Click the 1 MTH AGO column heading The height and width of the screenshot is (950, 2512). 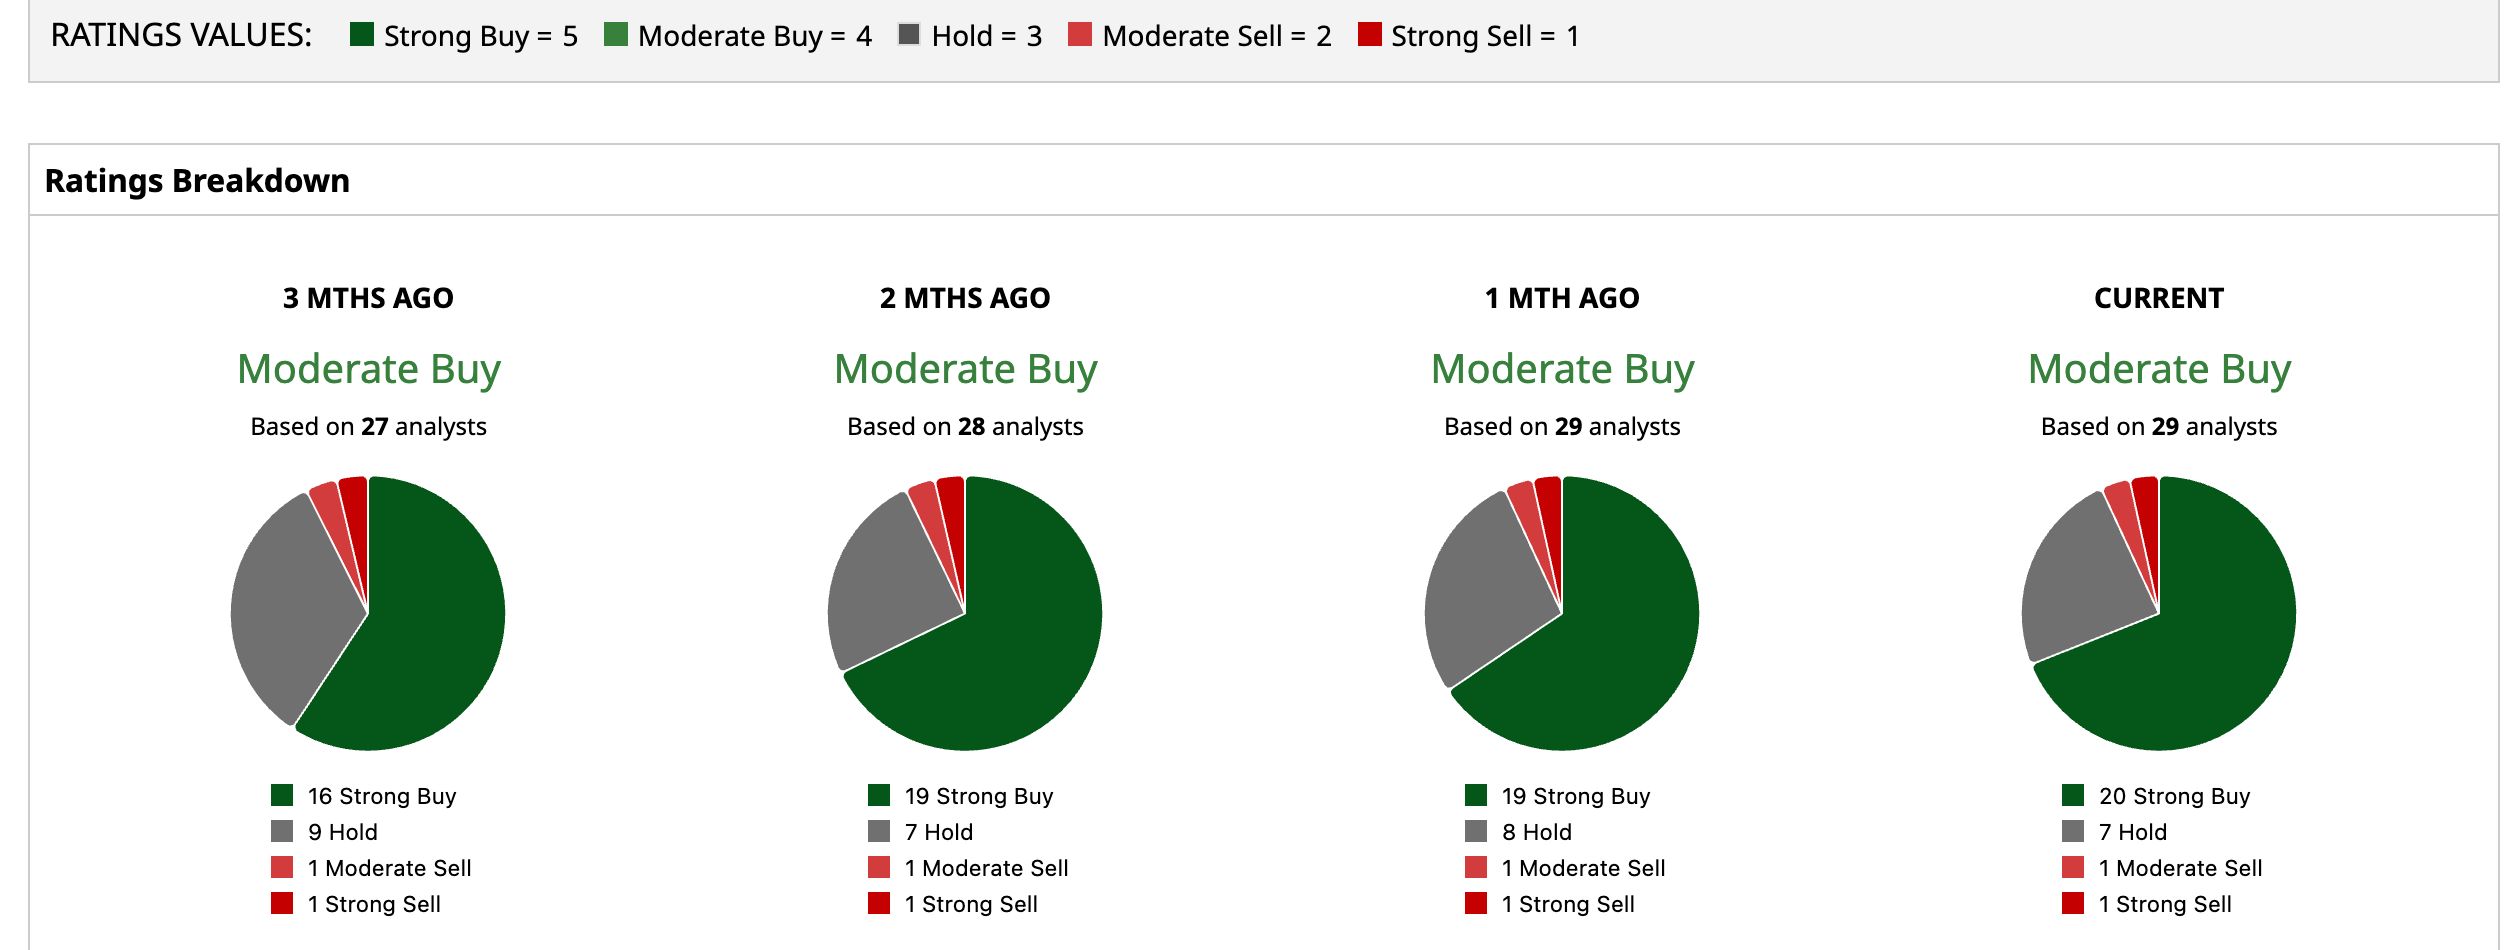[x=1562, y=298]
